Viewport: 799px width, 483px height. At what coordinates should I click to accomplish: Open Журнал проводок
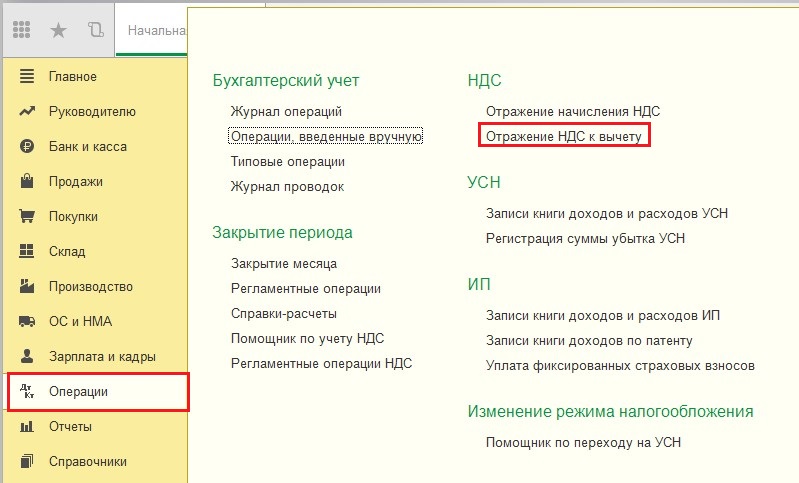click(287, 186)
